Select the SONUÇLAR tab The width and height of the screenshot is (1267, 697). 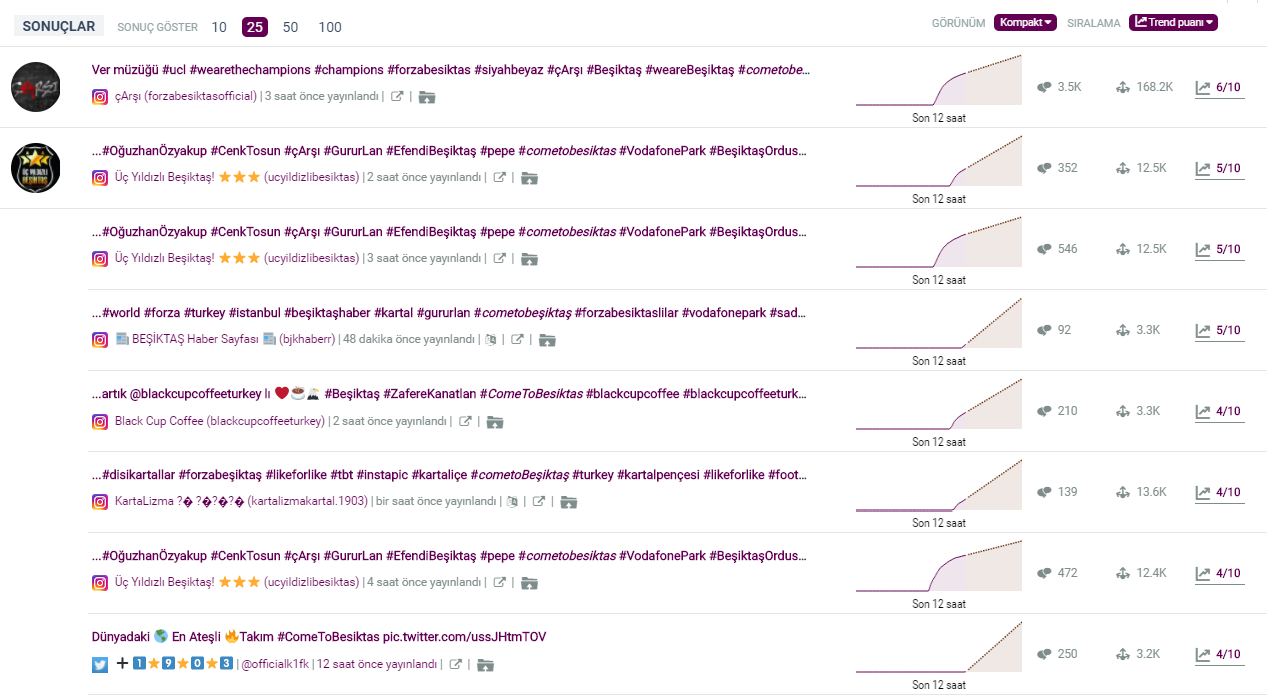click(59, 26)
